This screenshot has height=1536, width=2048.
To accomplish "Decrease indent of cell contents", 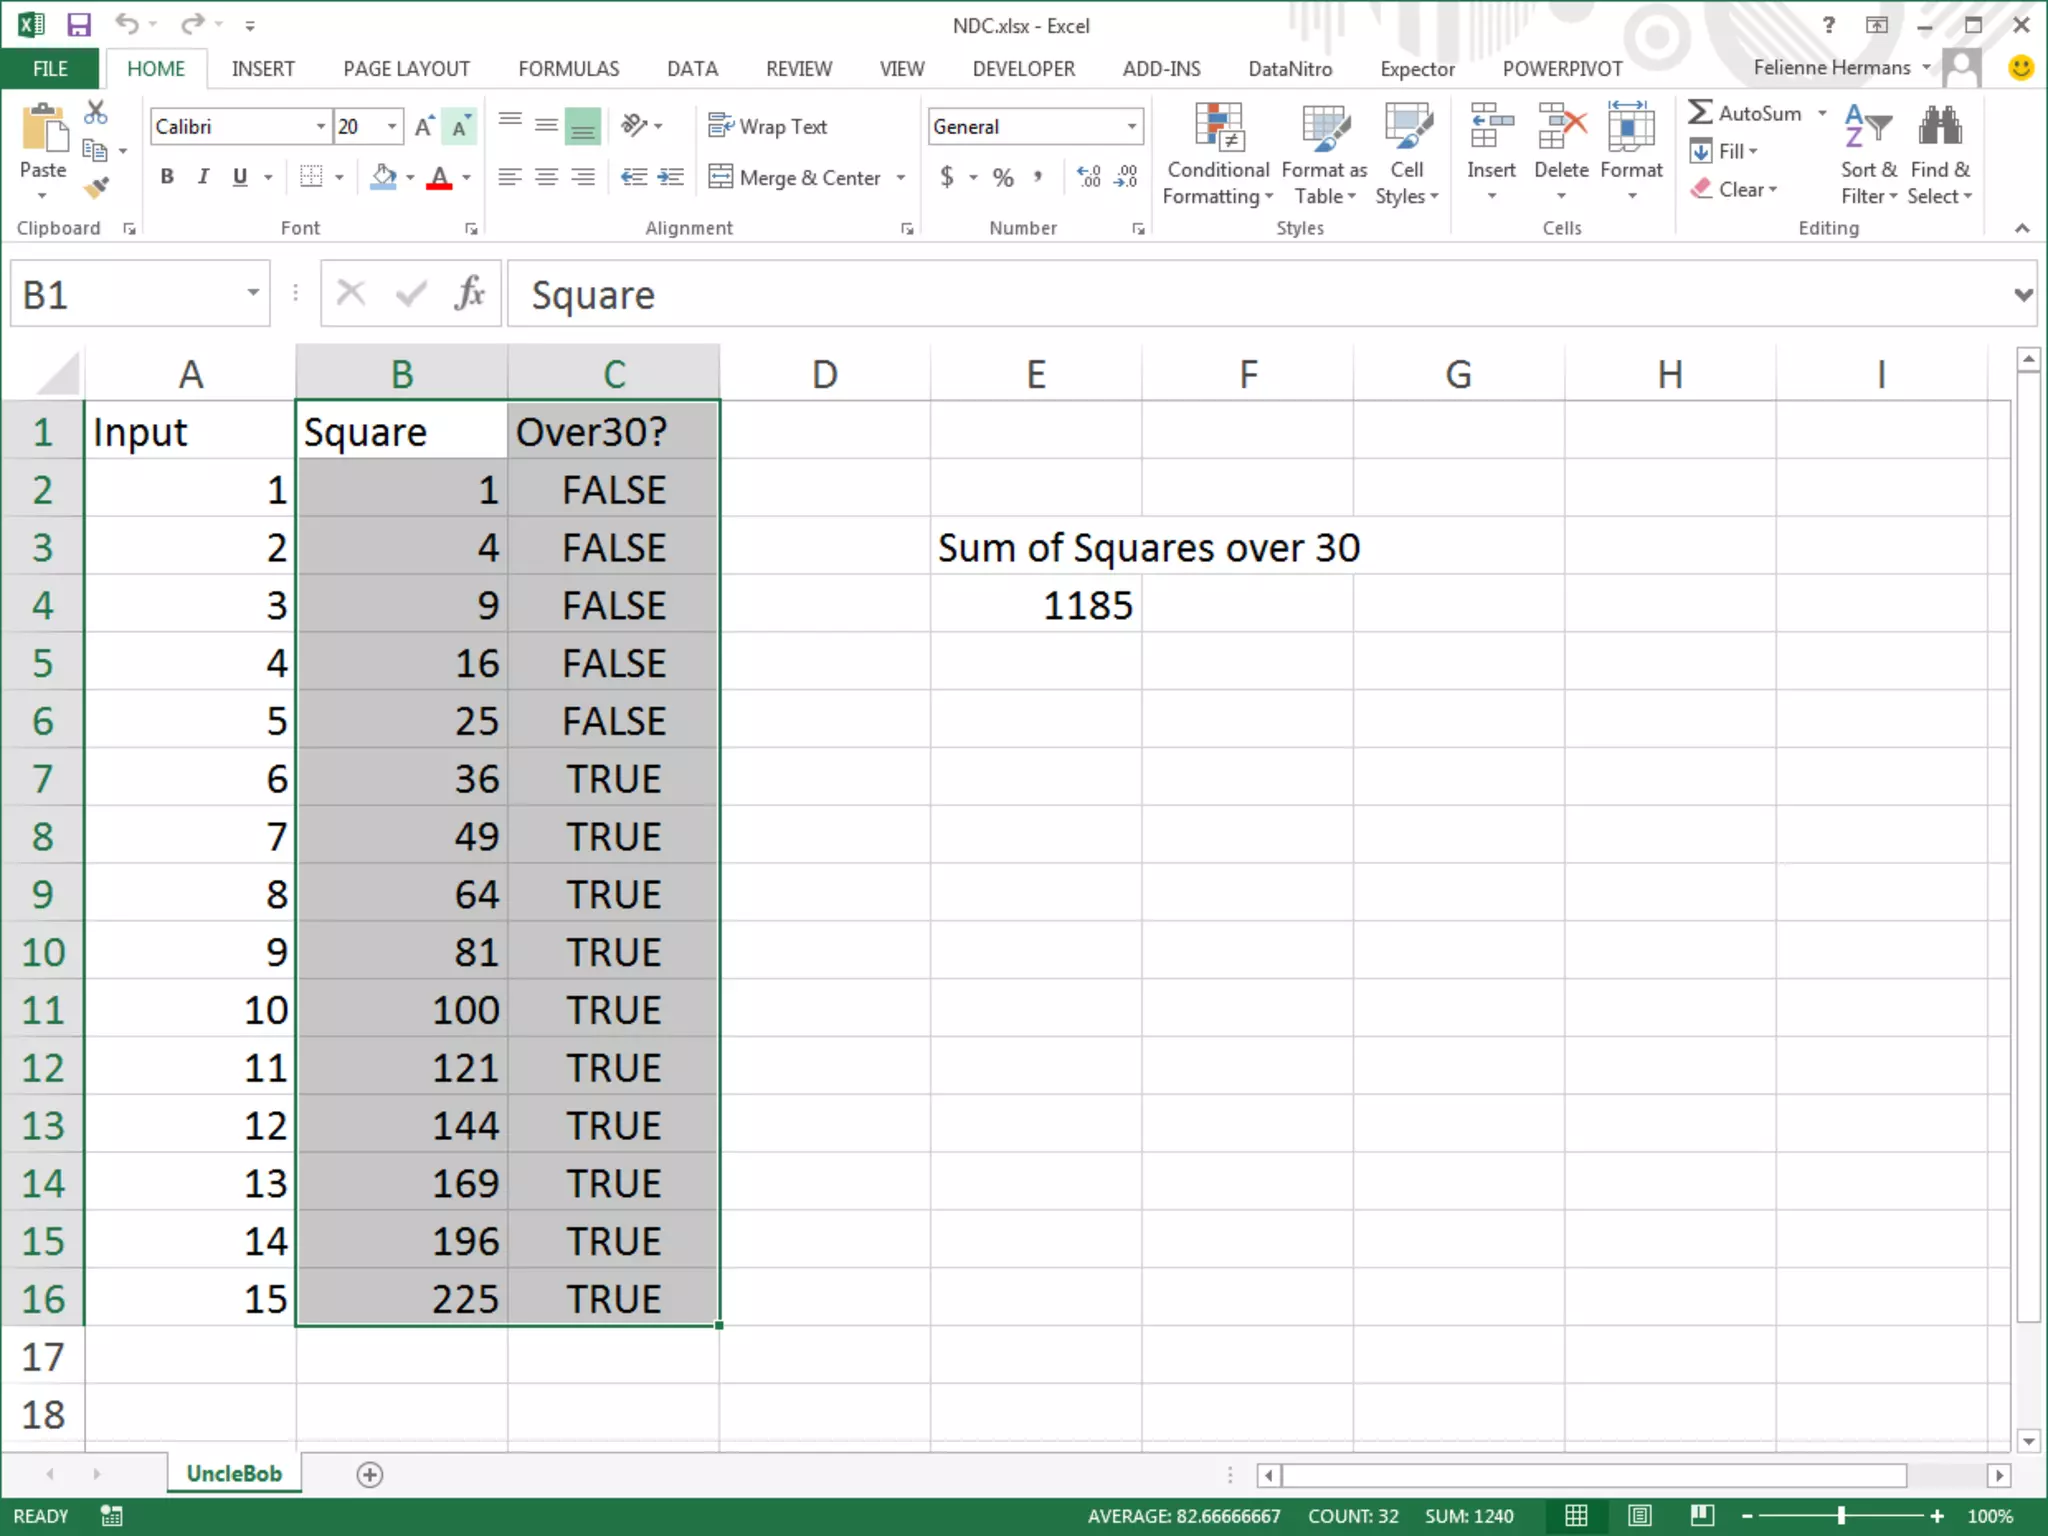I will pos(634,177).
